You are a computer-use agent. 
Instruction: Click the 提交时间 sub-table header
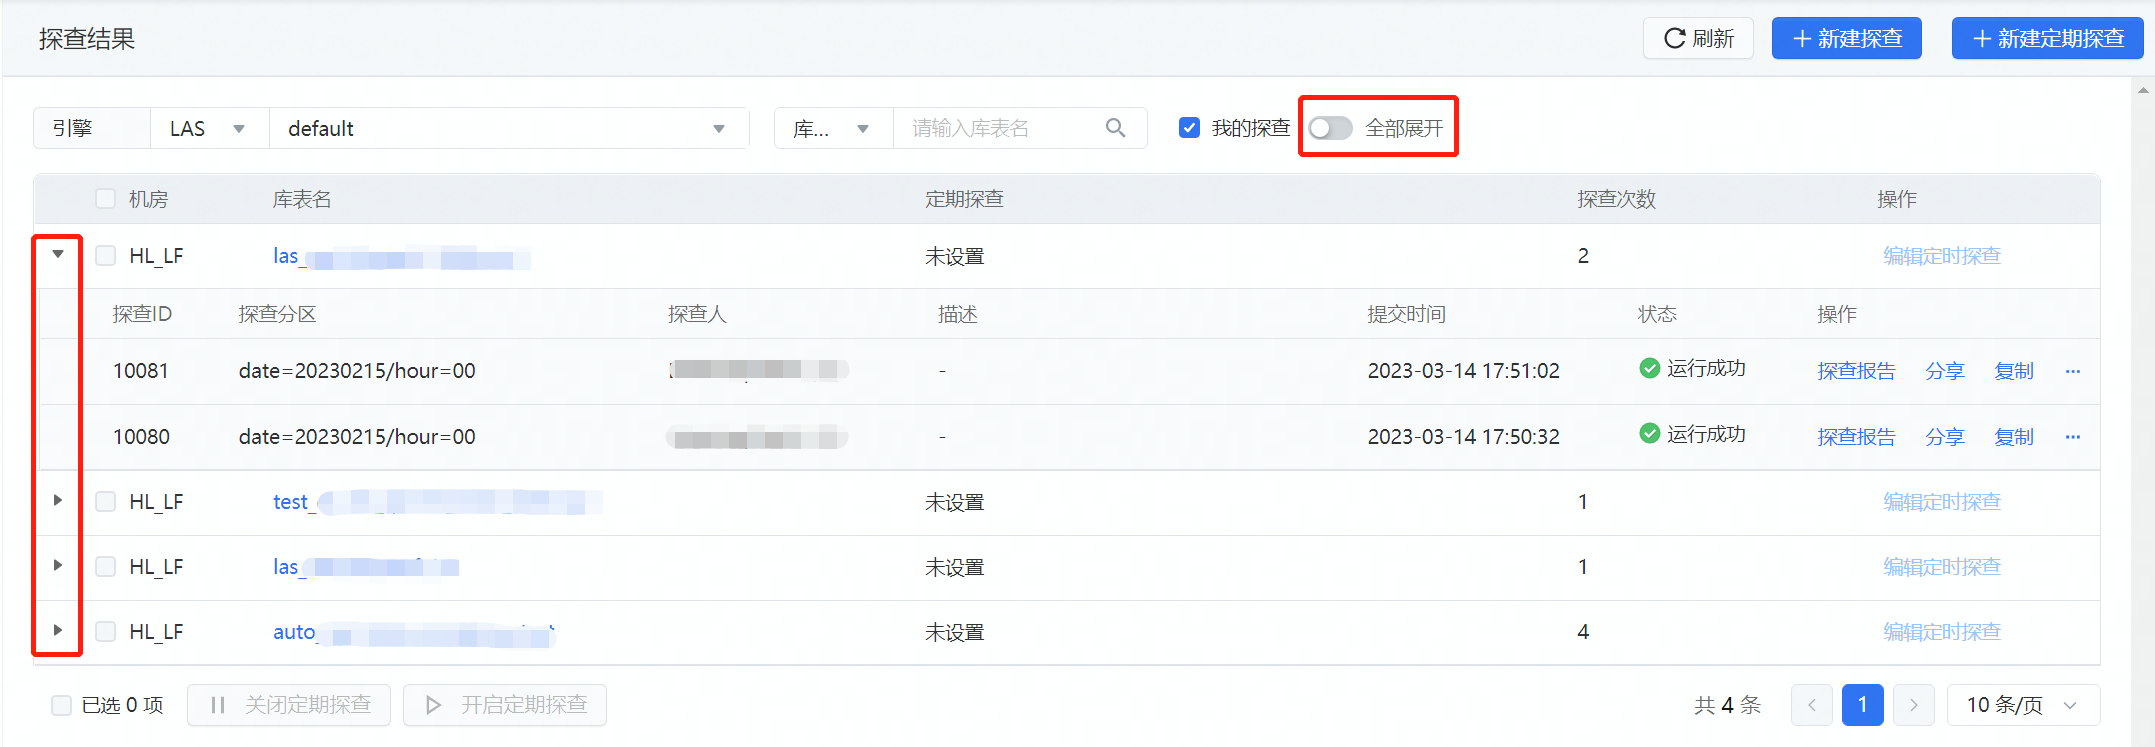click(x=1406, y=314)
